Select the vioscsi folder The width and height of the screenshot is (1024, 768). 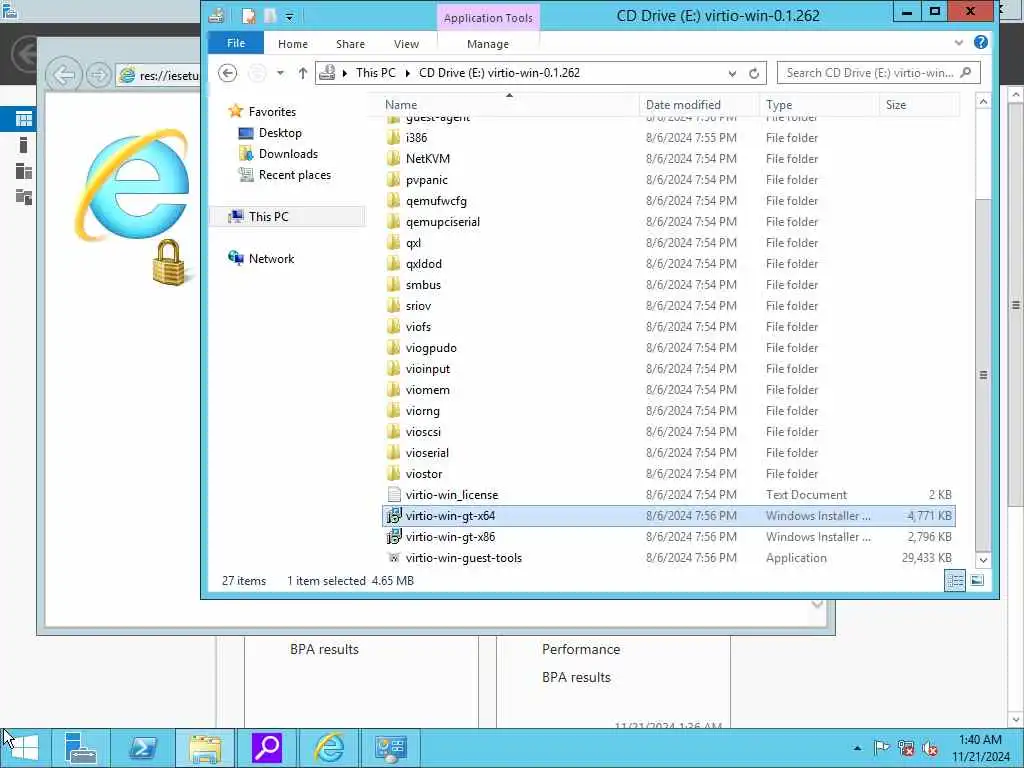click(423, 432)
